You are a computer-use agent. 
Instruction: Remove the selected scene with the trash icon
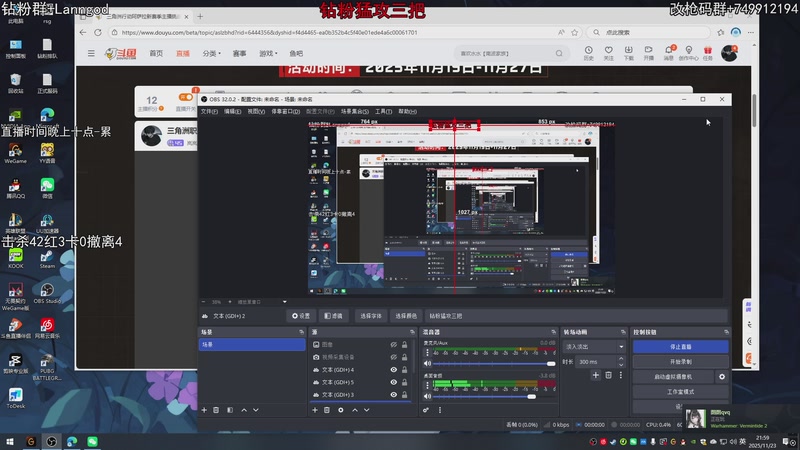click(216, 410)
